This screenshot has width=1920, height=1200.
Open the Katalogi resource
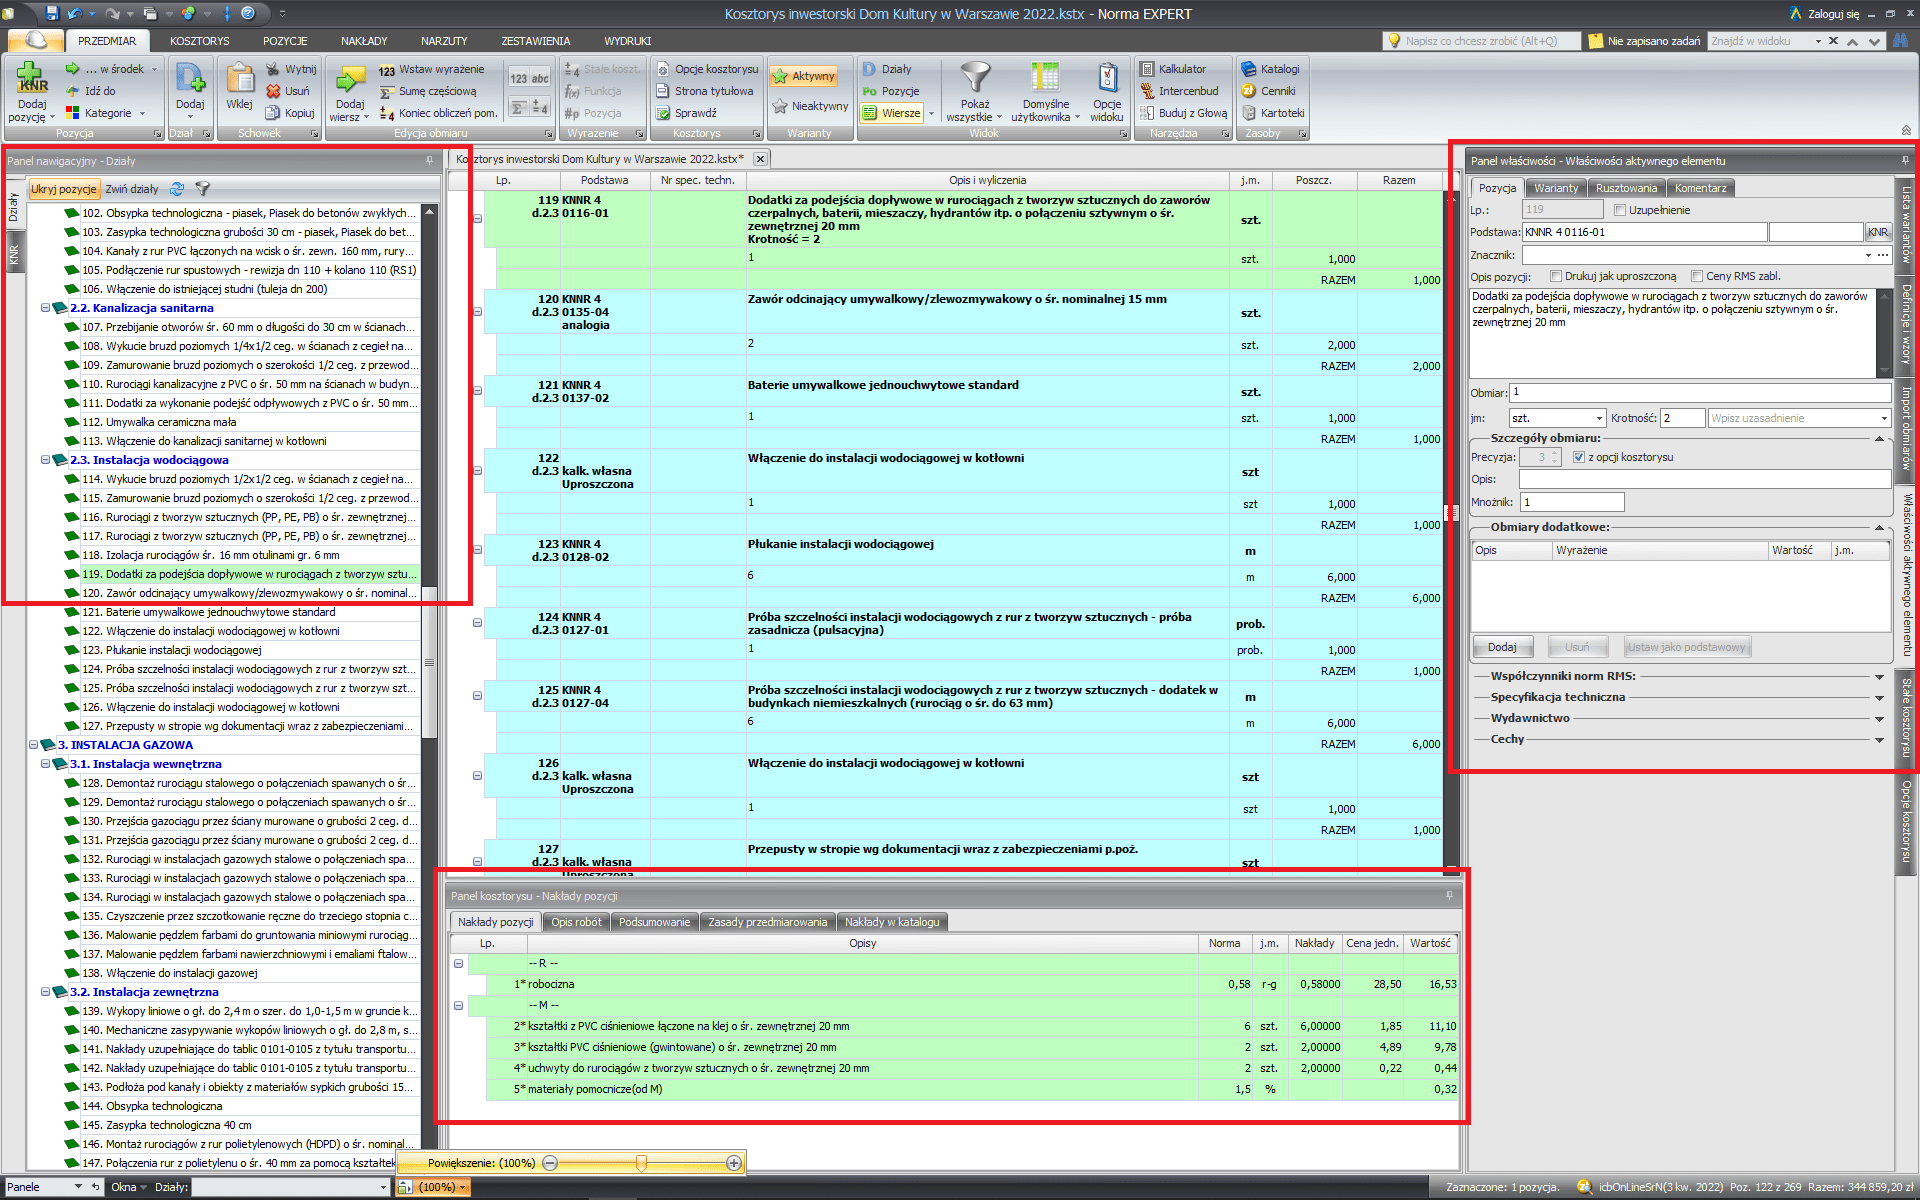tap(1270, 69)
